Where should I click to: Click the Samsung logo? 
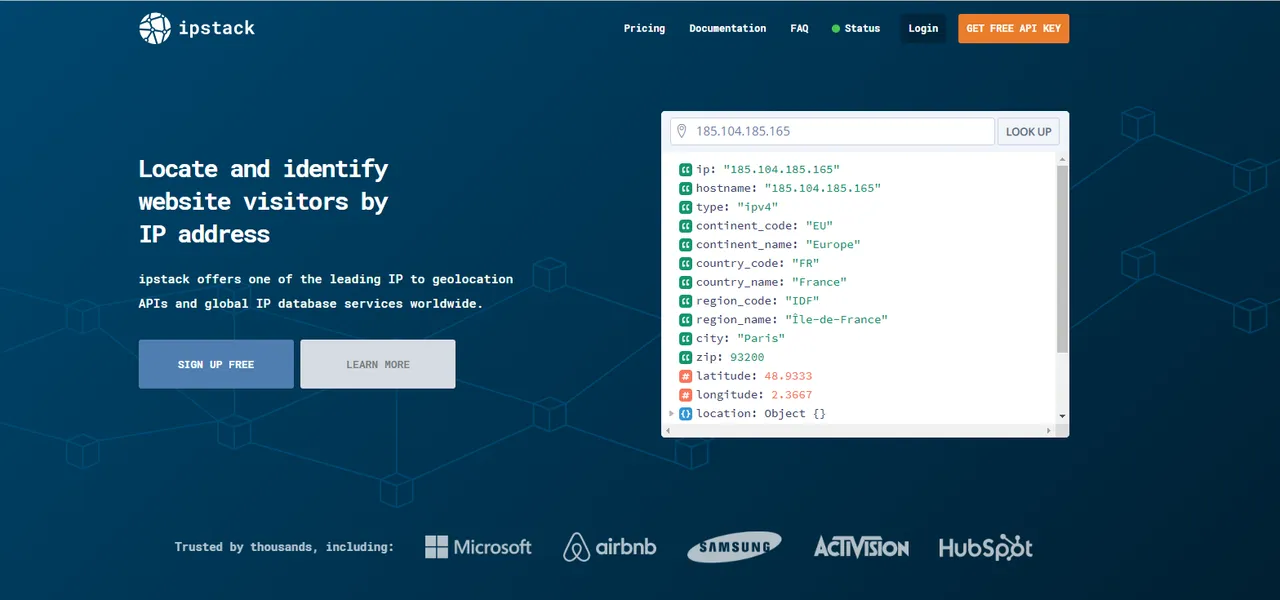pos(735,547)
